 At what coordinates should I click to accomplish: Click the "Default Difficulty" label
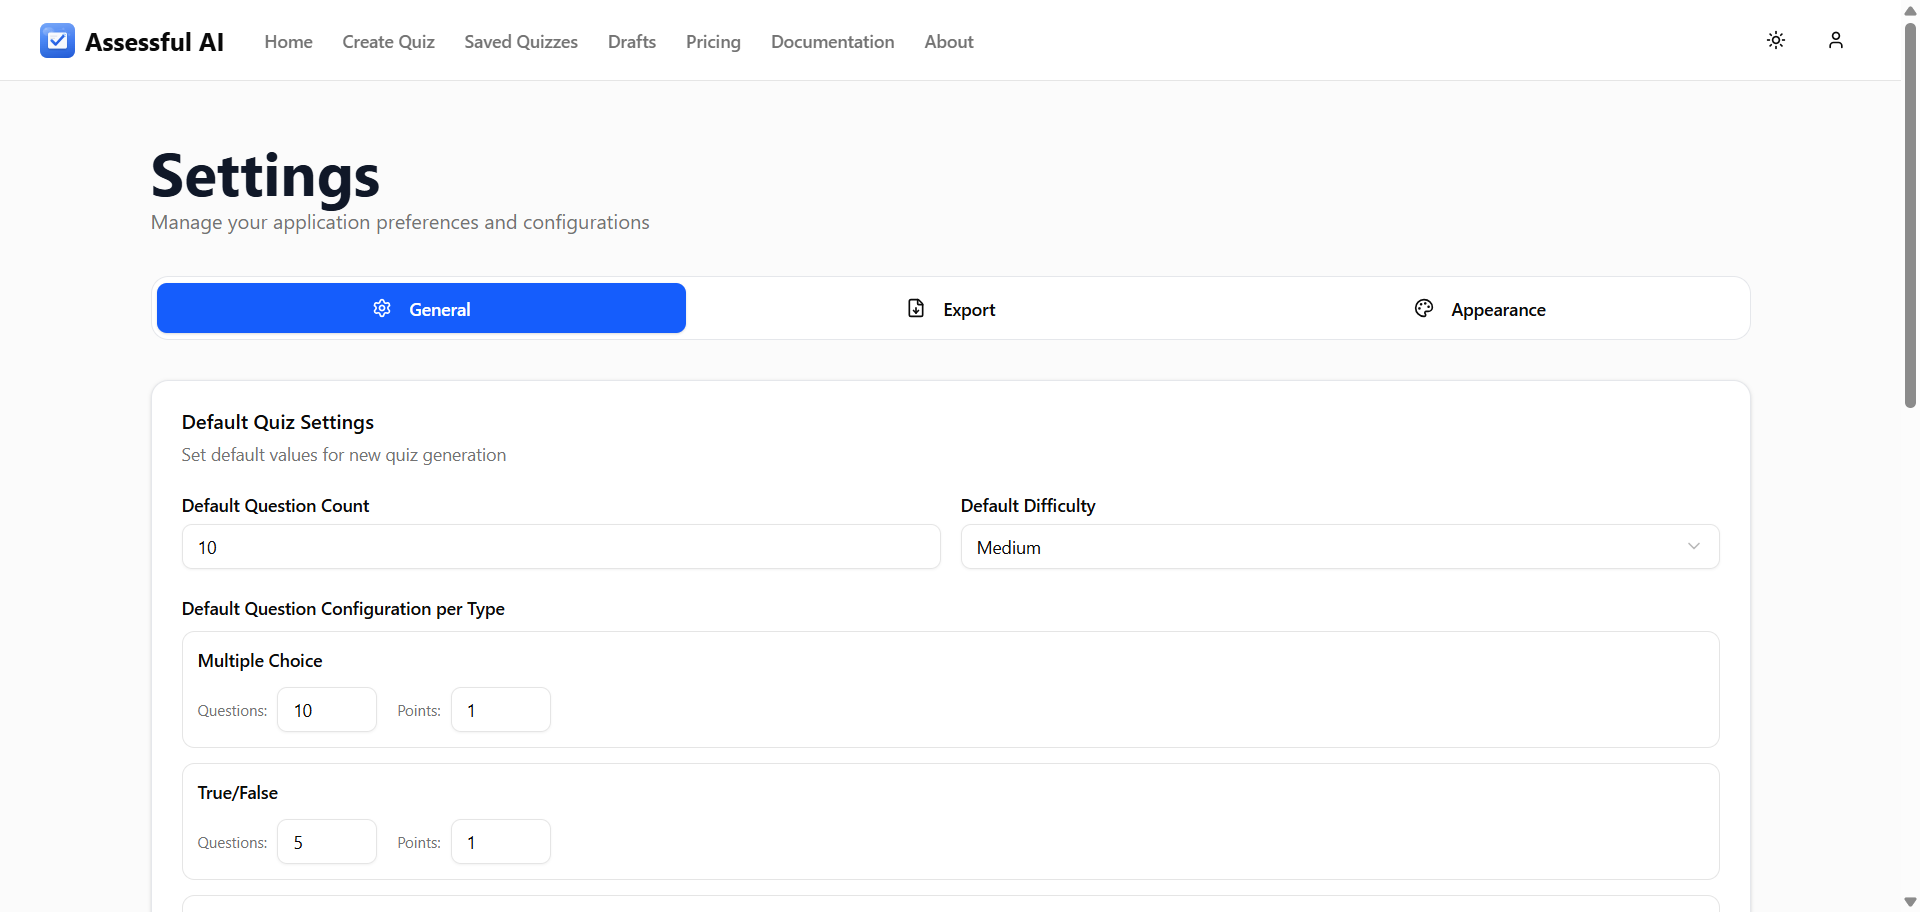coord(1028,506)
